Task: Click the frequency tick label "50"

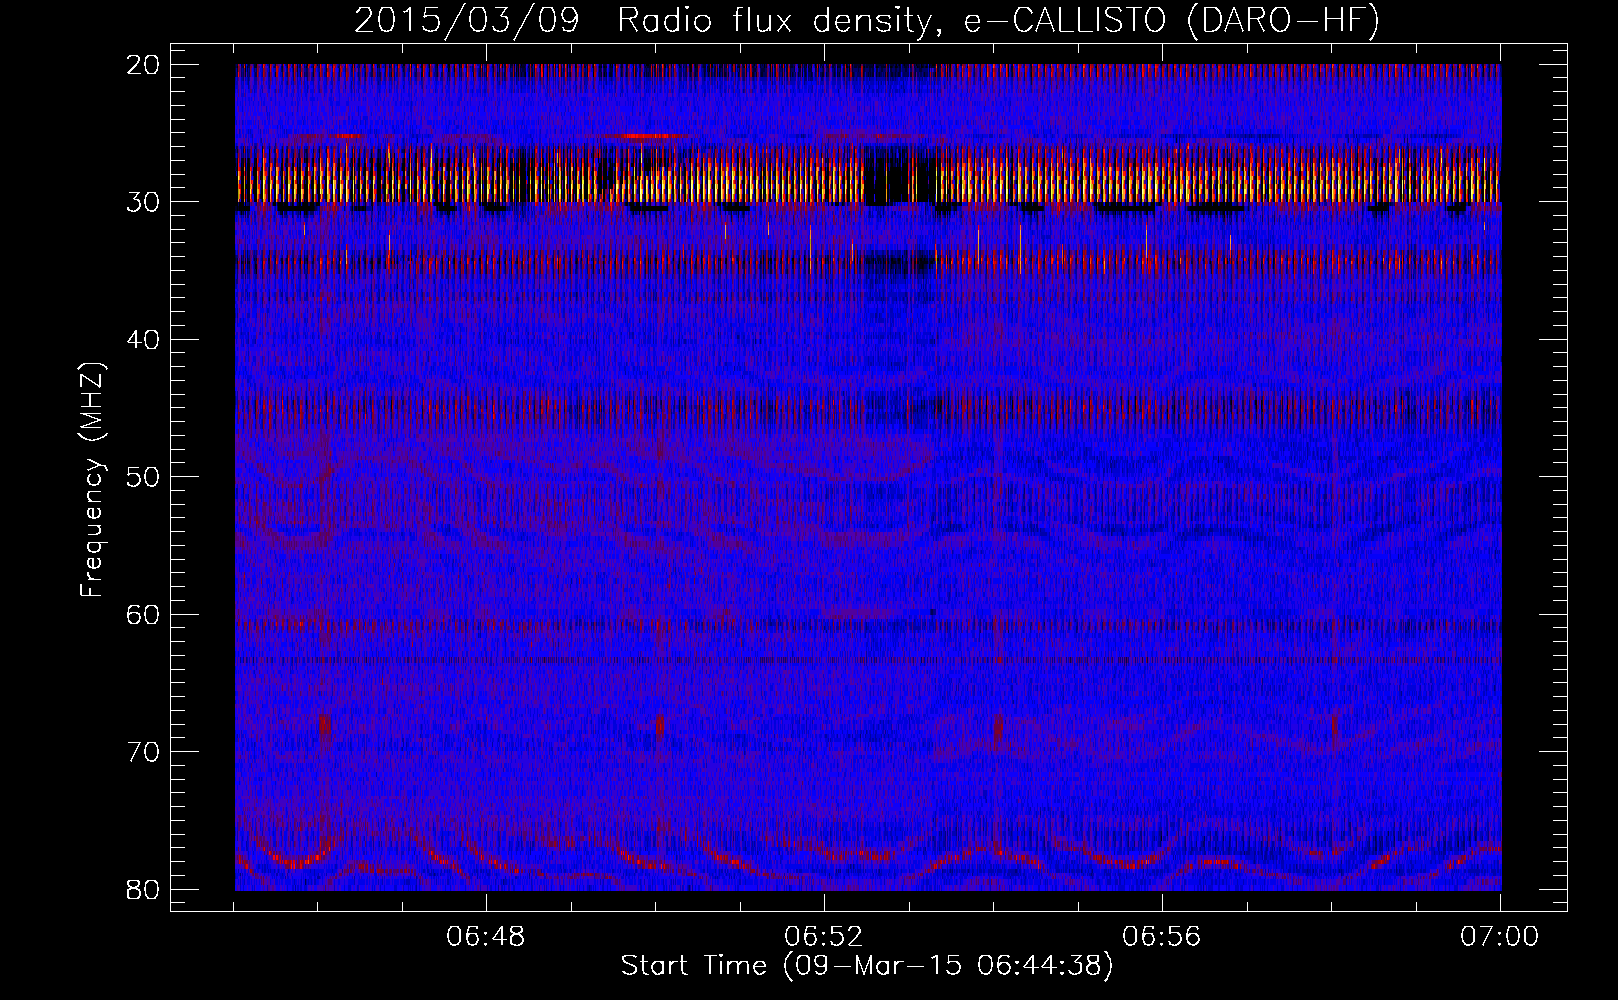Action: (144, 477)
